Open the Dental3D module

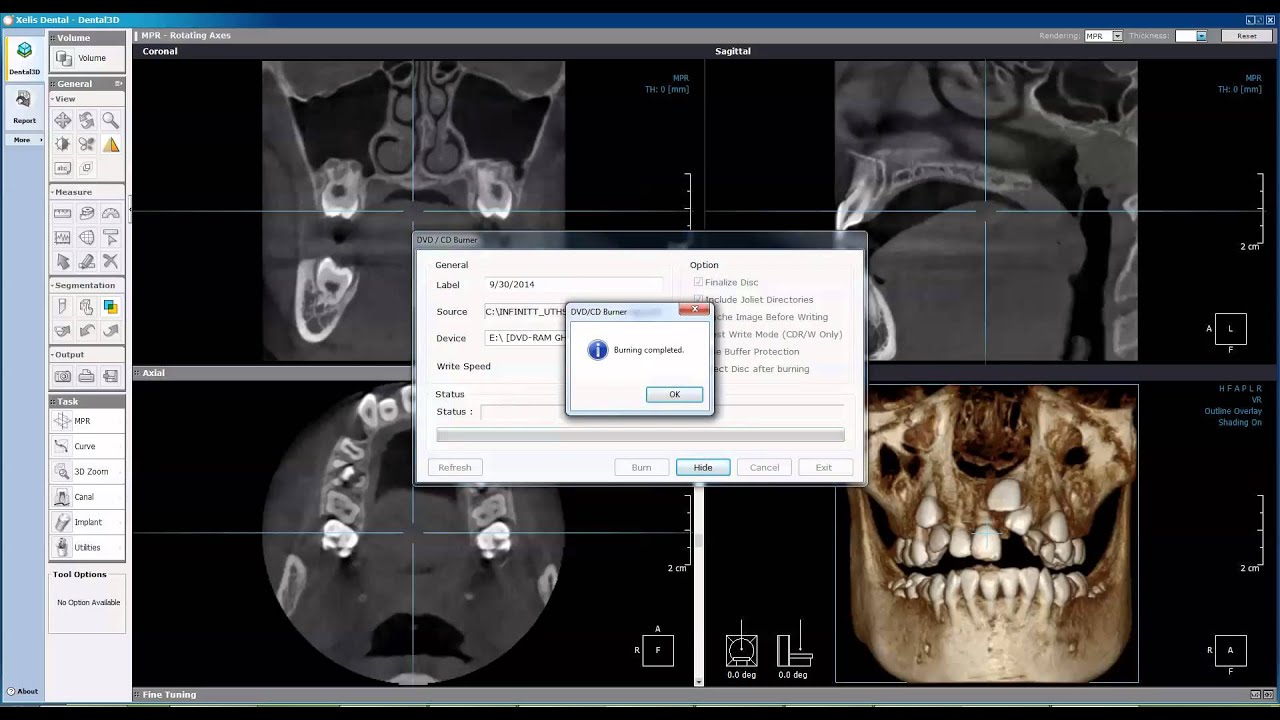(x=24, y=57)
